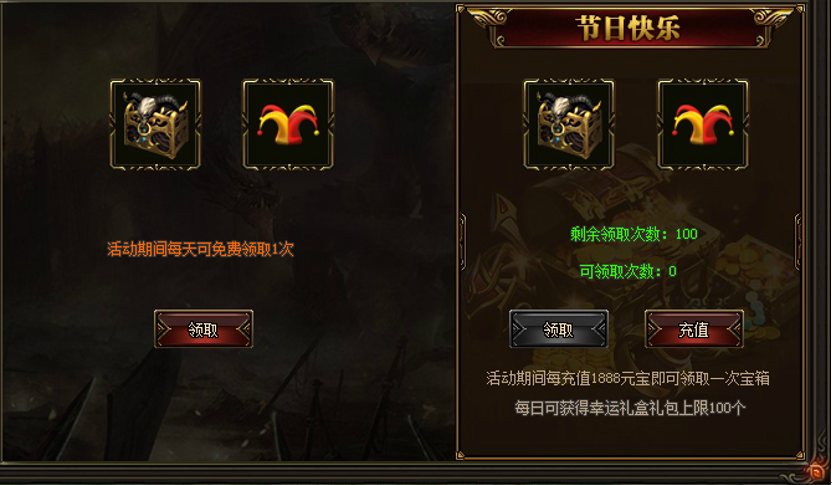
Task: Click the 每日可获得幸运礼盒礼包上限100个 text line
Action: (630, 408)
